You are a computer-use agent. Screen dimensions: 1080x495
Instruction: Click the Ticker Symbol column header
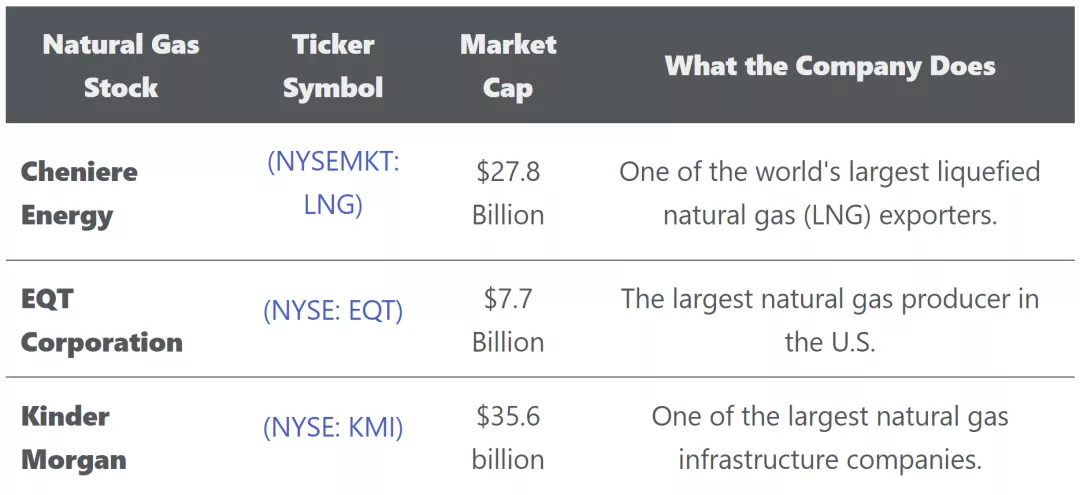tap(333, 66)
